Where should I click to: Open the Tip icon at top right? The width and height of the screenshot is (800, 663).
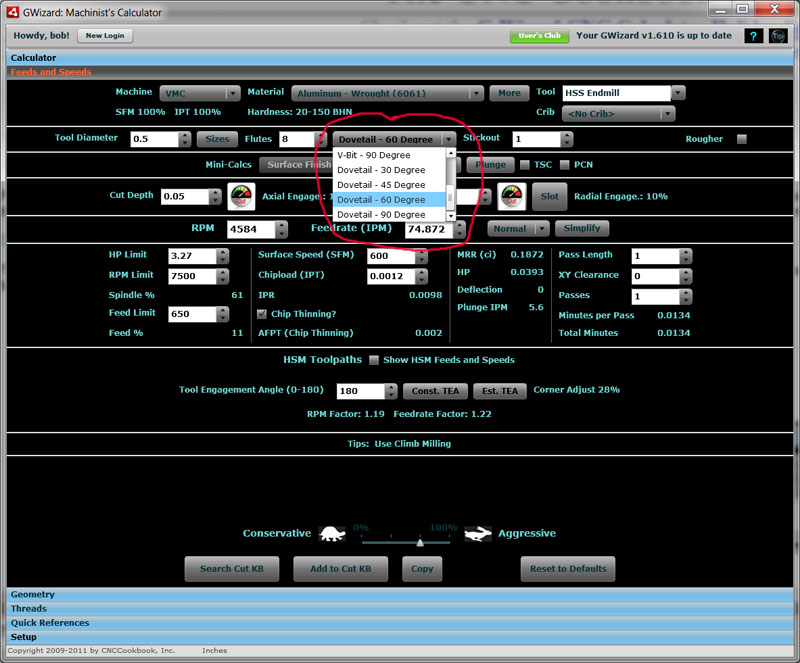(x=779, y=35)
